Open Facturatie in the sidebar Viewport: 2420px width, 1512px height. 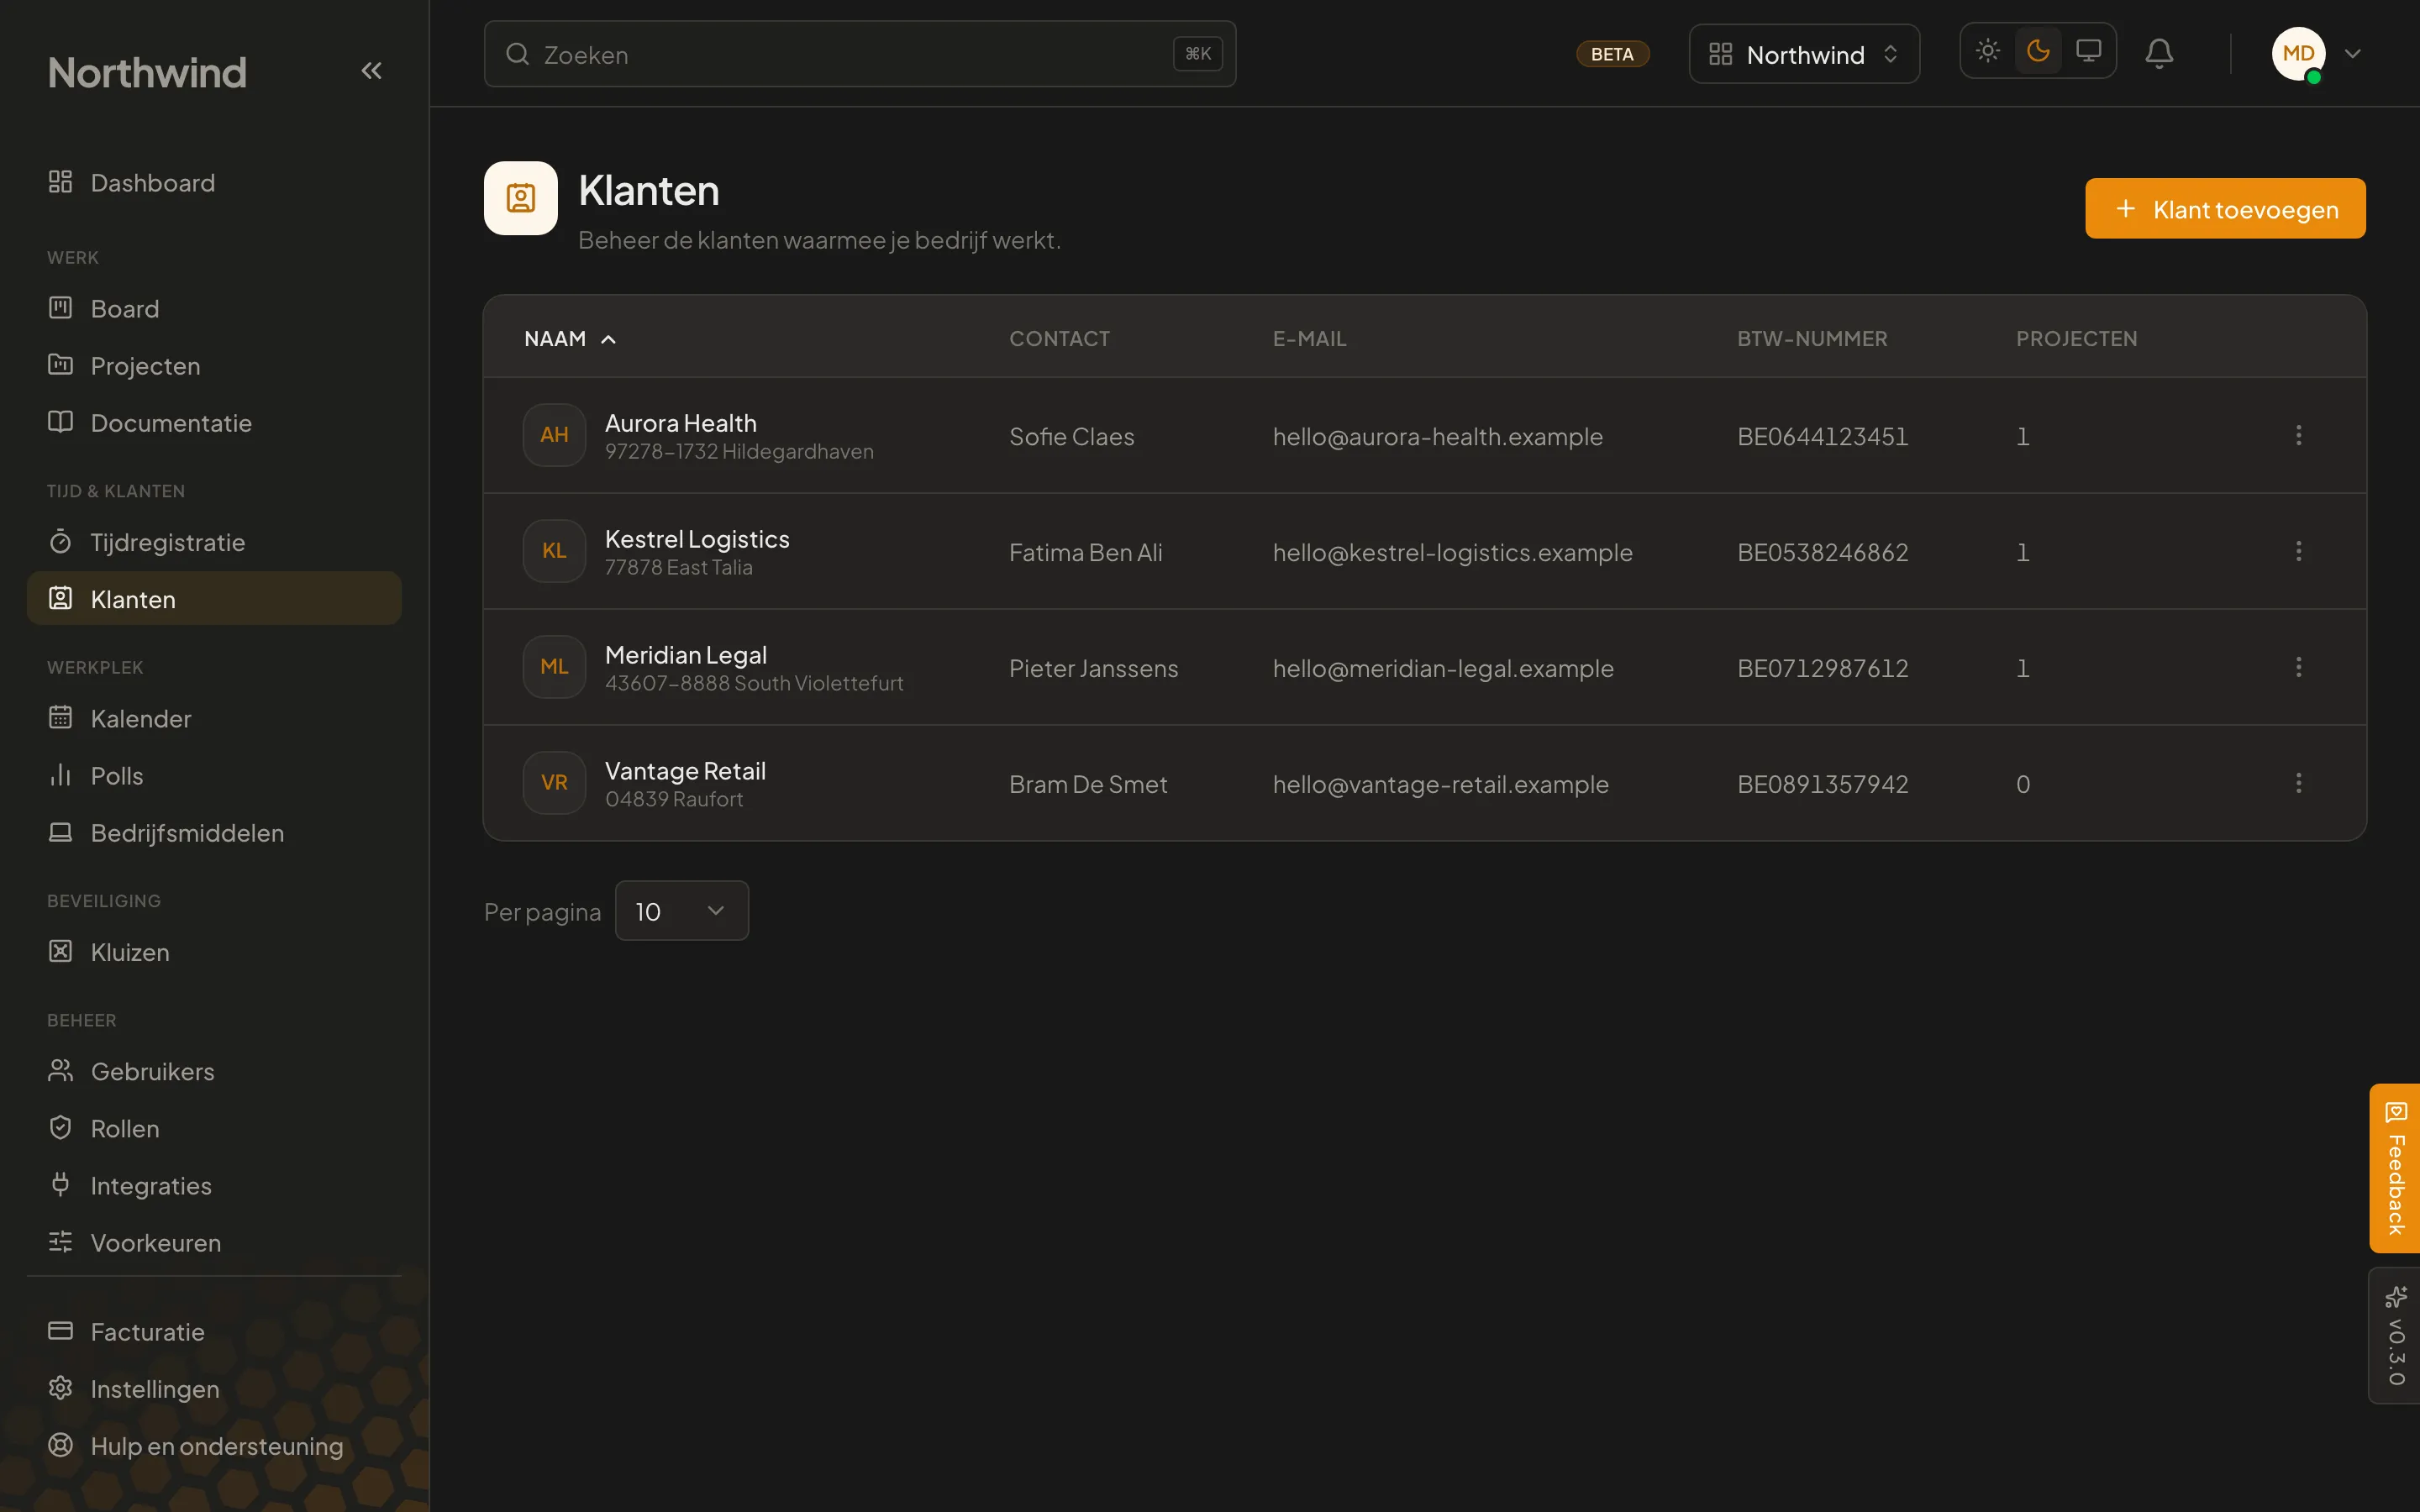[x=214, y=1331]
